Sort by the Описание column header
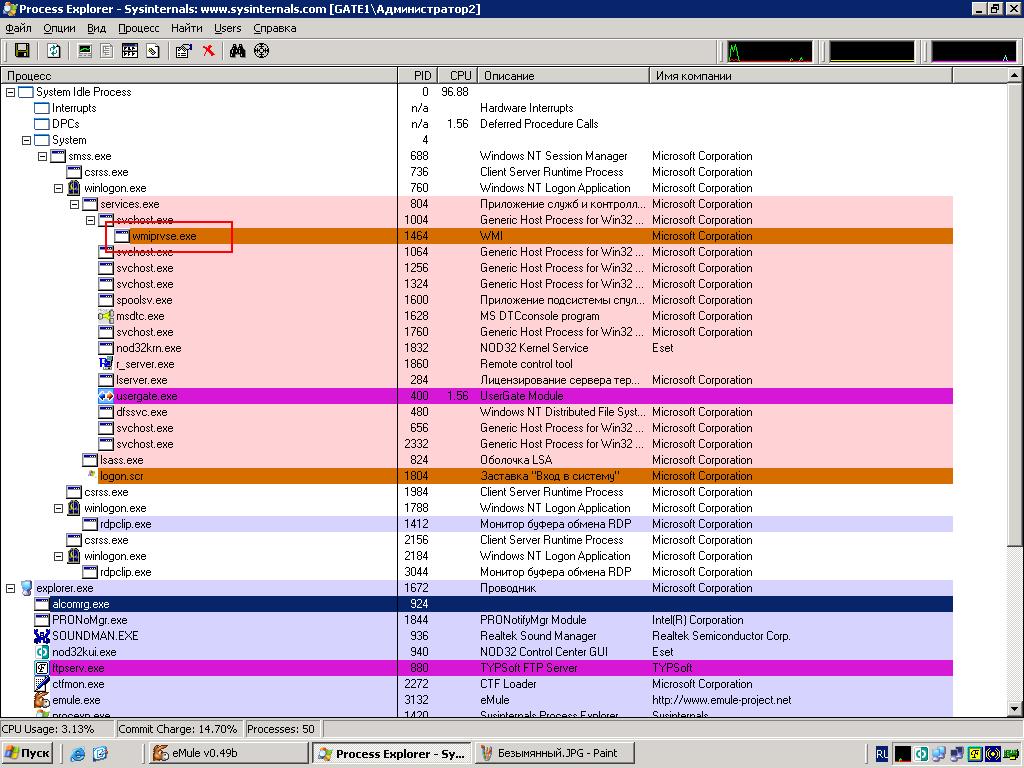 564,76
